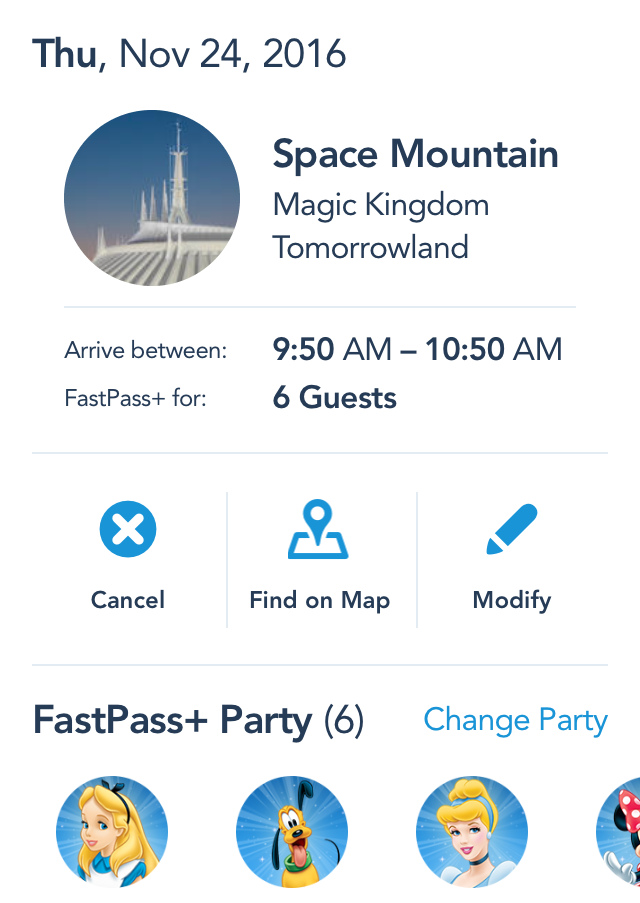Tap the Minnie Mouse avatar
Image resolution: width=640 pixels, height=903 pixels.
[618, 832]
